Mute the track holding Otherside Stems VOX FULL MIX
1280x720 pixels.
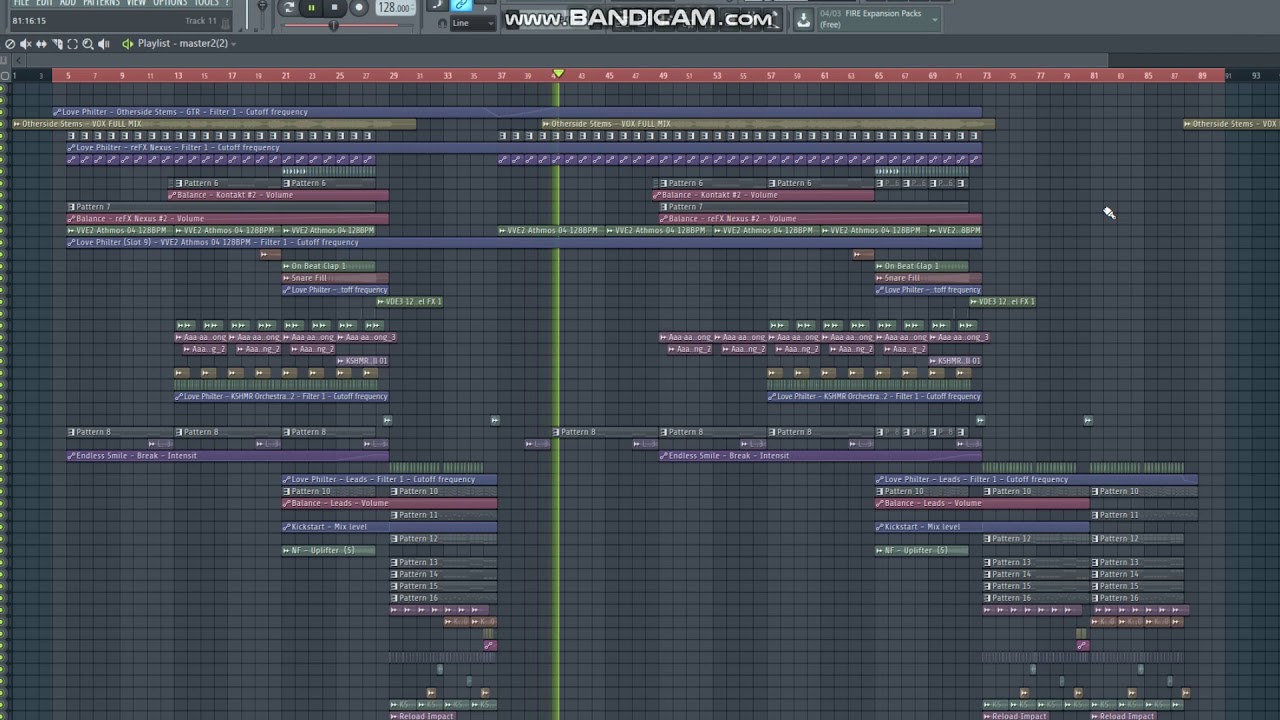coord(3,124)
